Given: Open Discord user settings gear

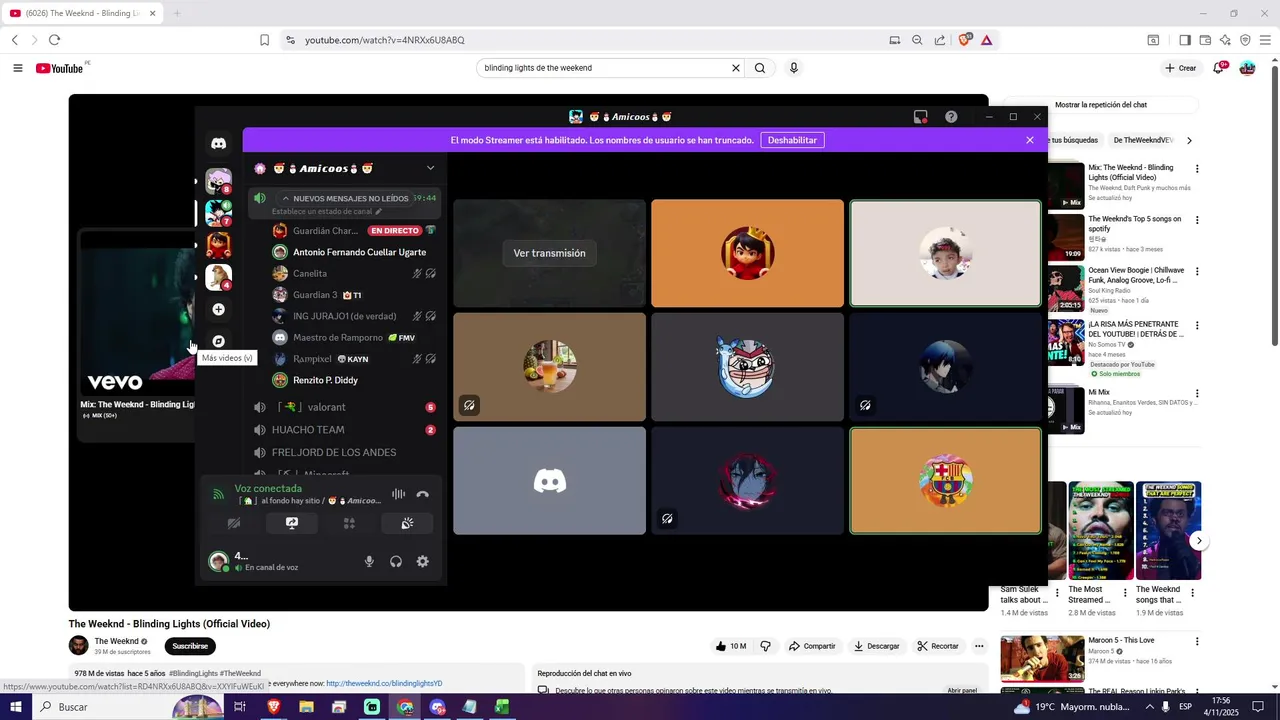Looking at the screenshot, I should point(423,562).
